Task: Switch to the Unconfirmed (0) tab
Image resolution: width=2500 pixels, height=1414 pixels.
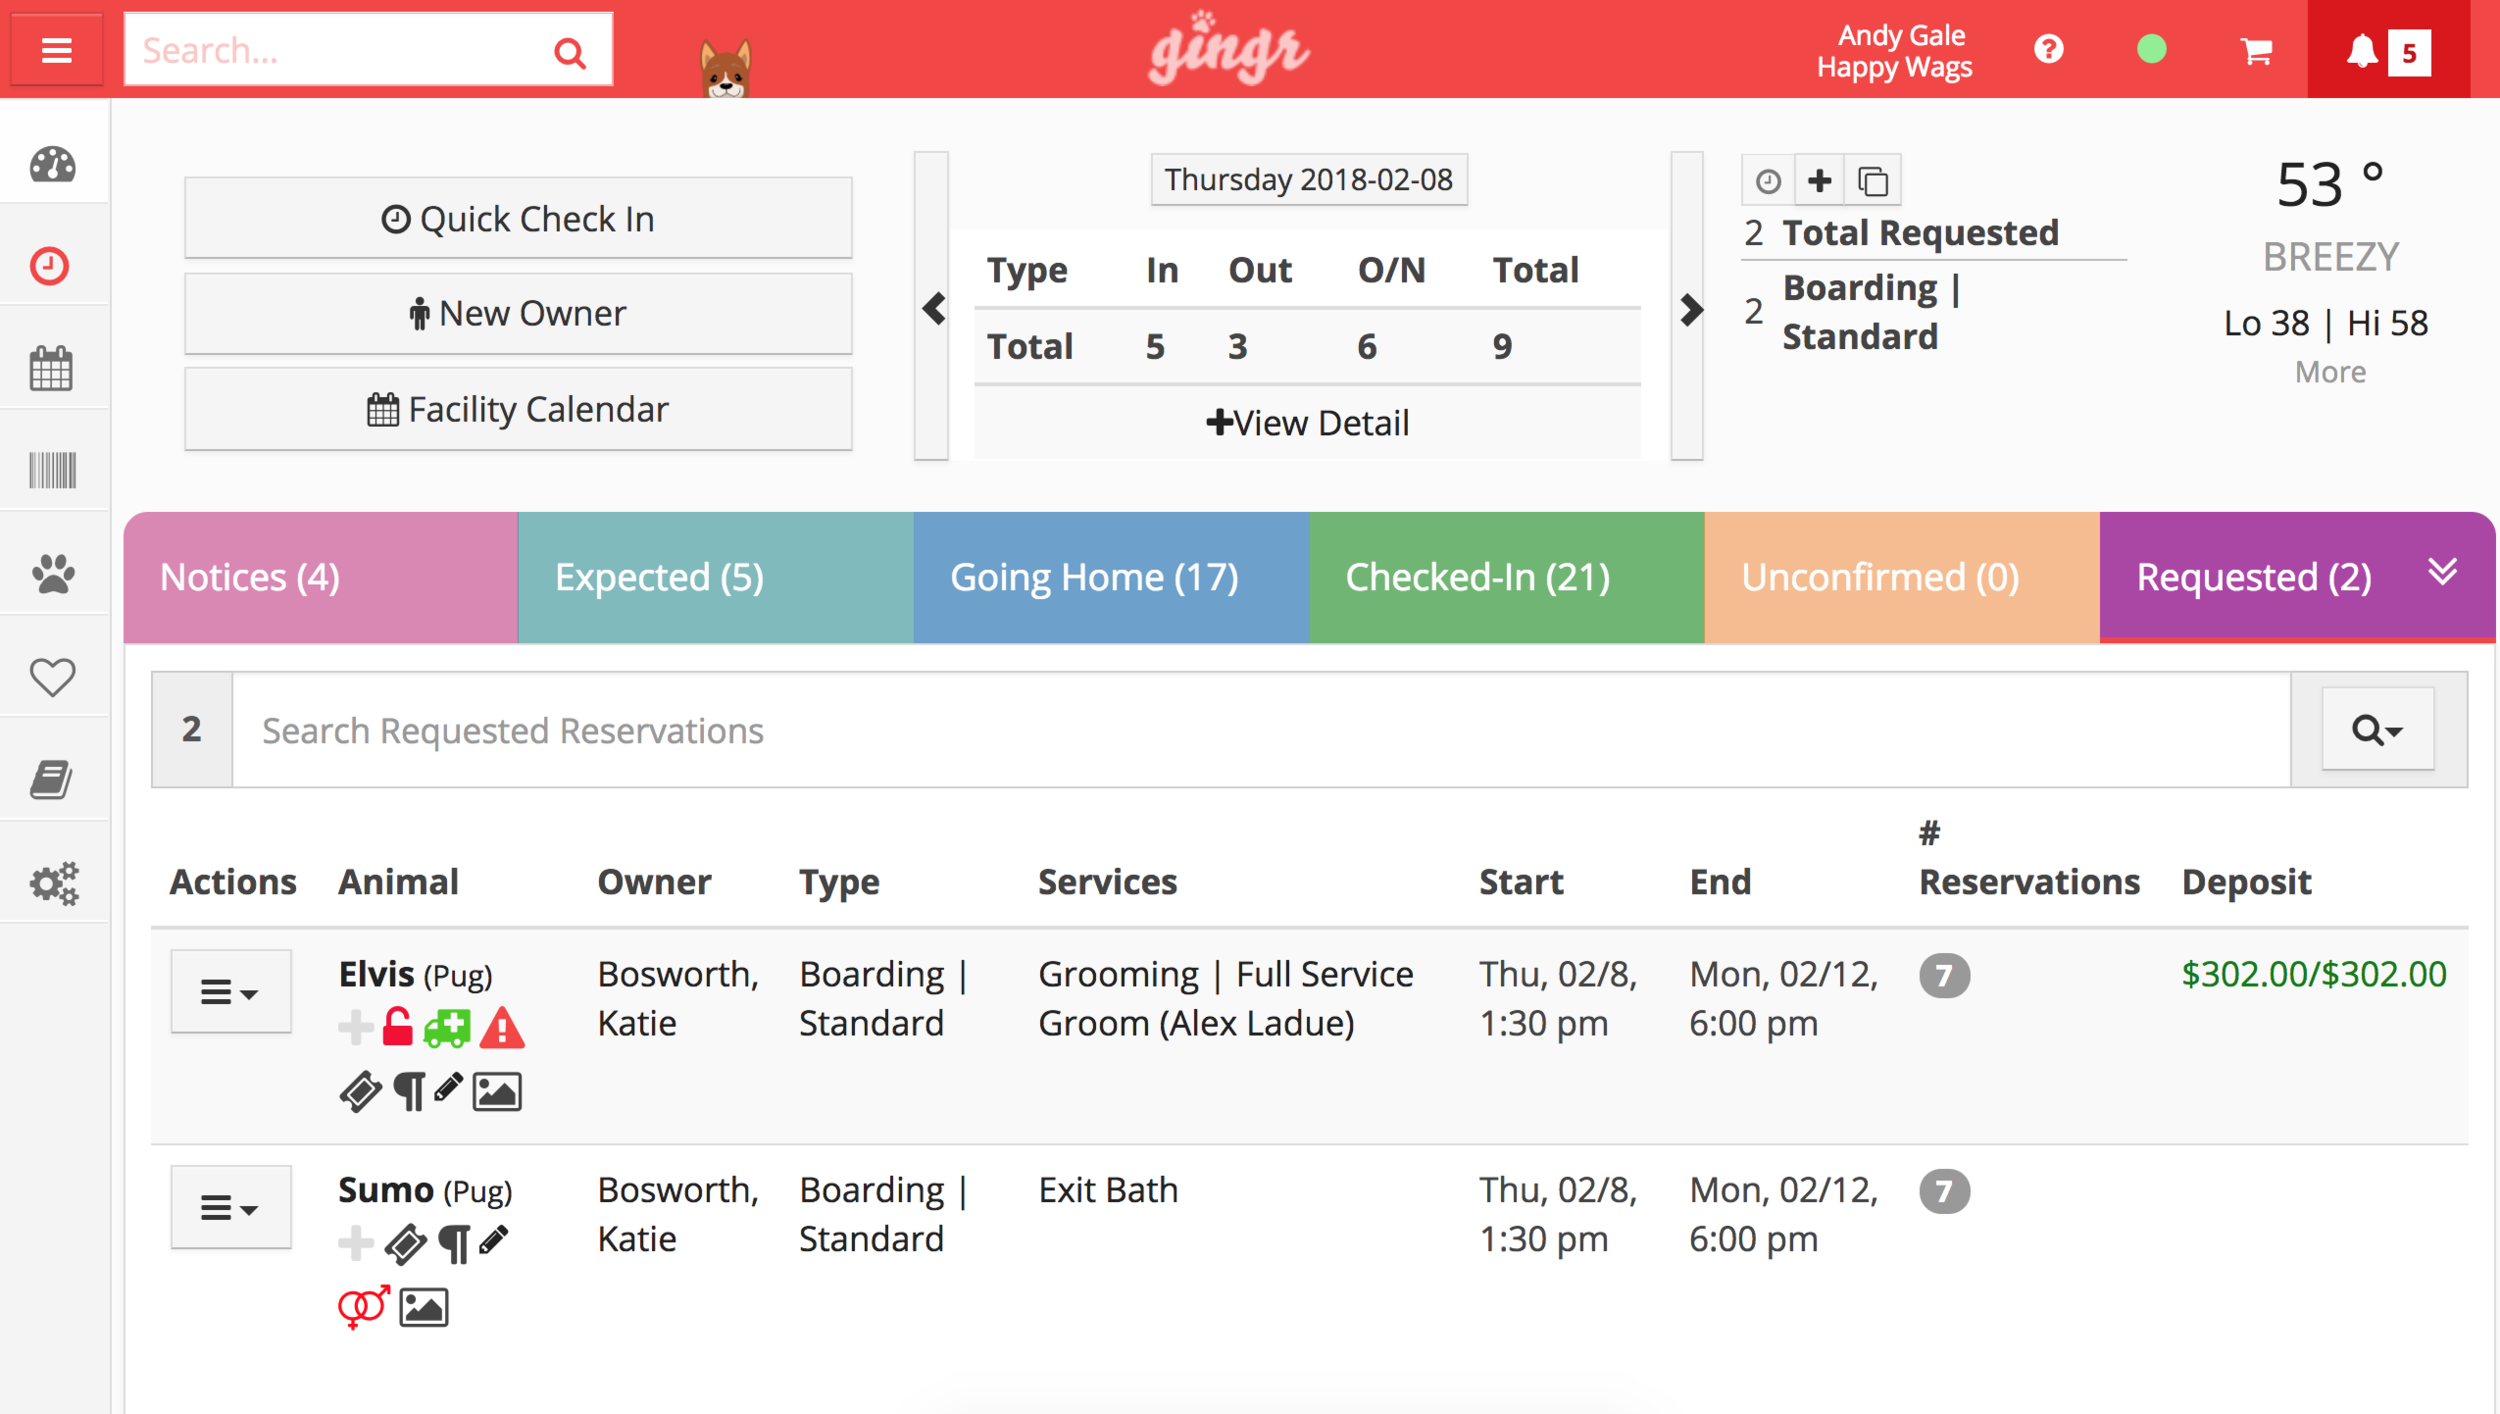Action: 1901,578
